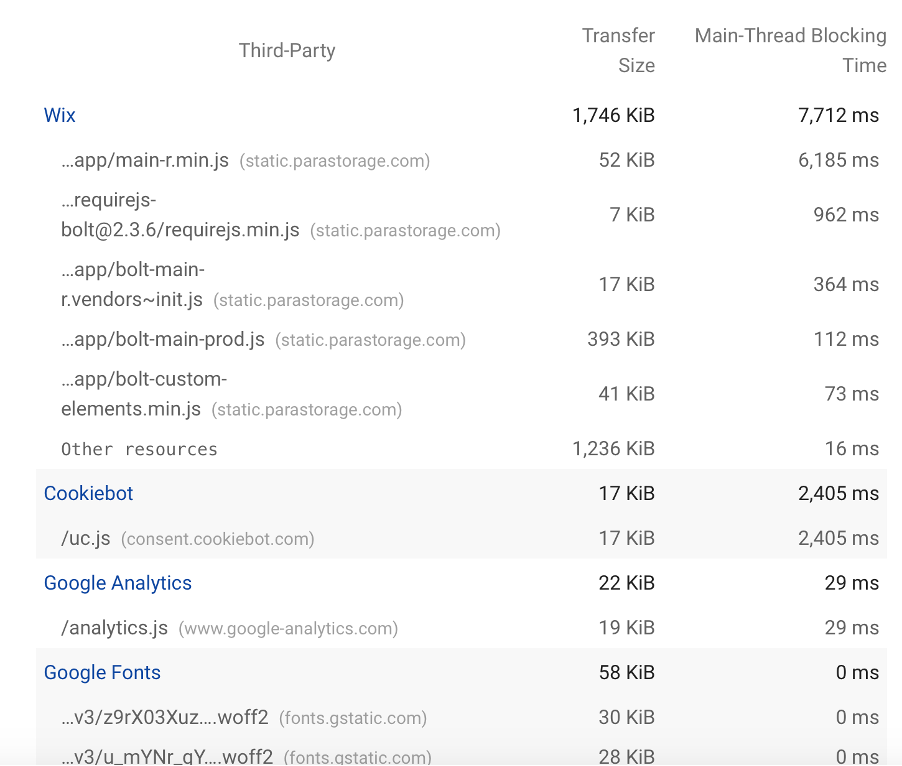902x766 pixels.
Task: Select the bolt-main-r.vendors~init.js entry
Action: [x=232, y=285]
